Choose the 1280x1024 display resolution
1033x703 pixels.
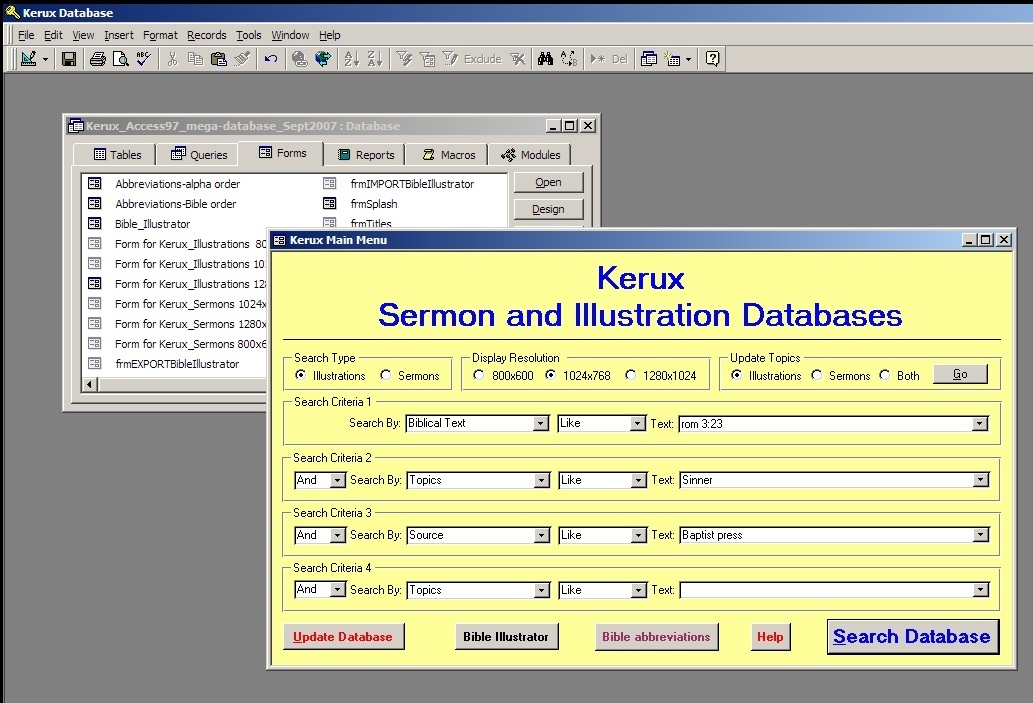pyautogui.click(x=630, y=375)
